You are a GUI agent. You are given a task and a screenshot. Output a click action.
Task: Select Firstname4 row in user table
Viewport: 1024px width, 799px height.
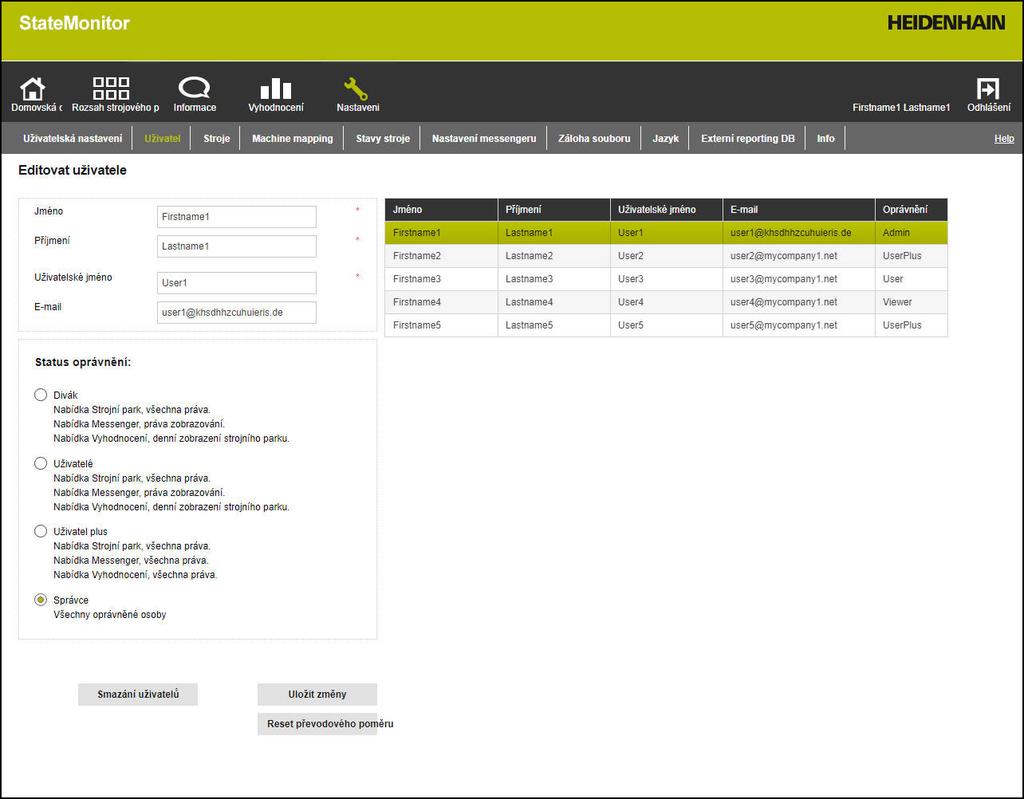666,302
